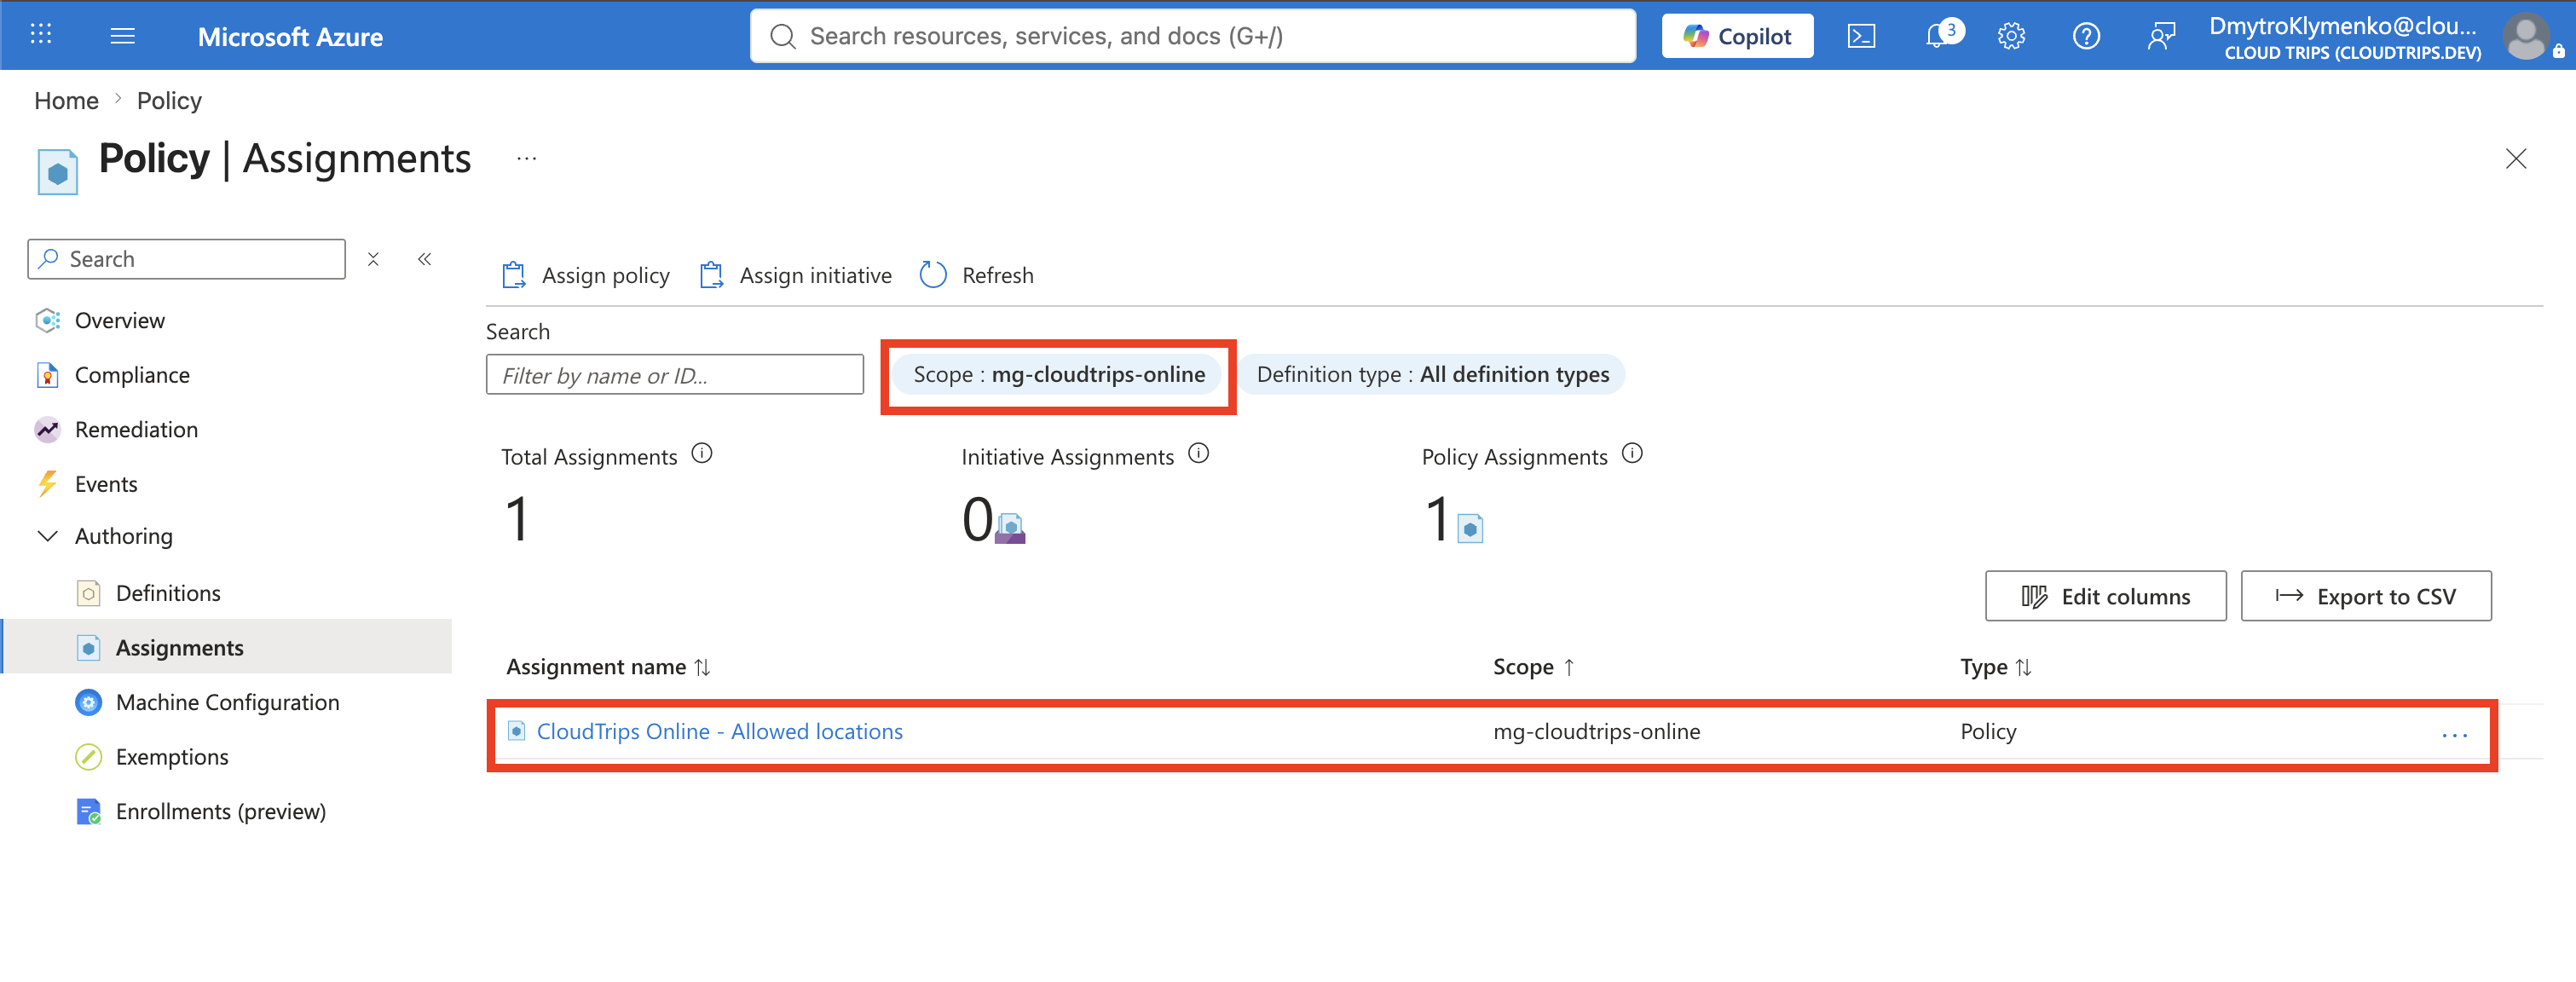Click the policy assignments count icon

point(1470,528)
